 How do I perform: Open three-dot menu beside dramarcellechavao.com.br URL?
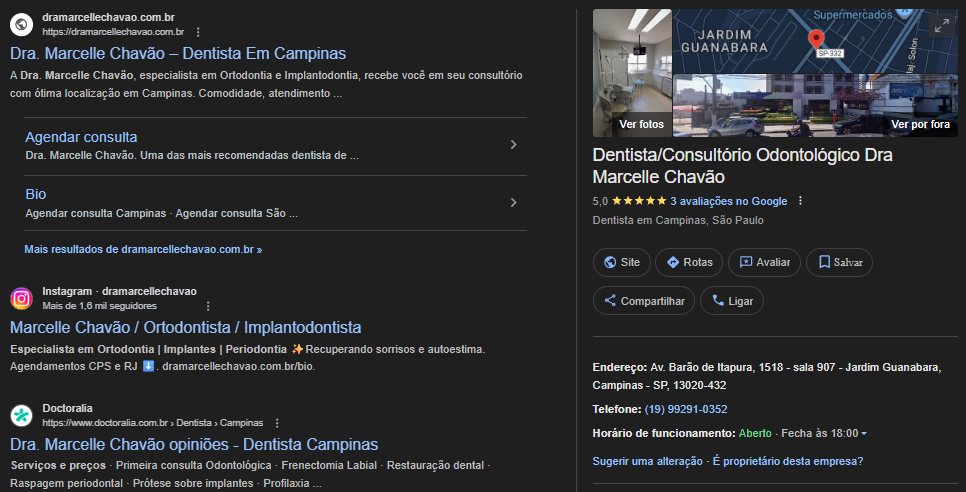pos(199,32)
